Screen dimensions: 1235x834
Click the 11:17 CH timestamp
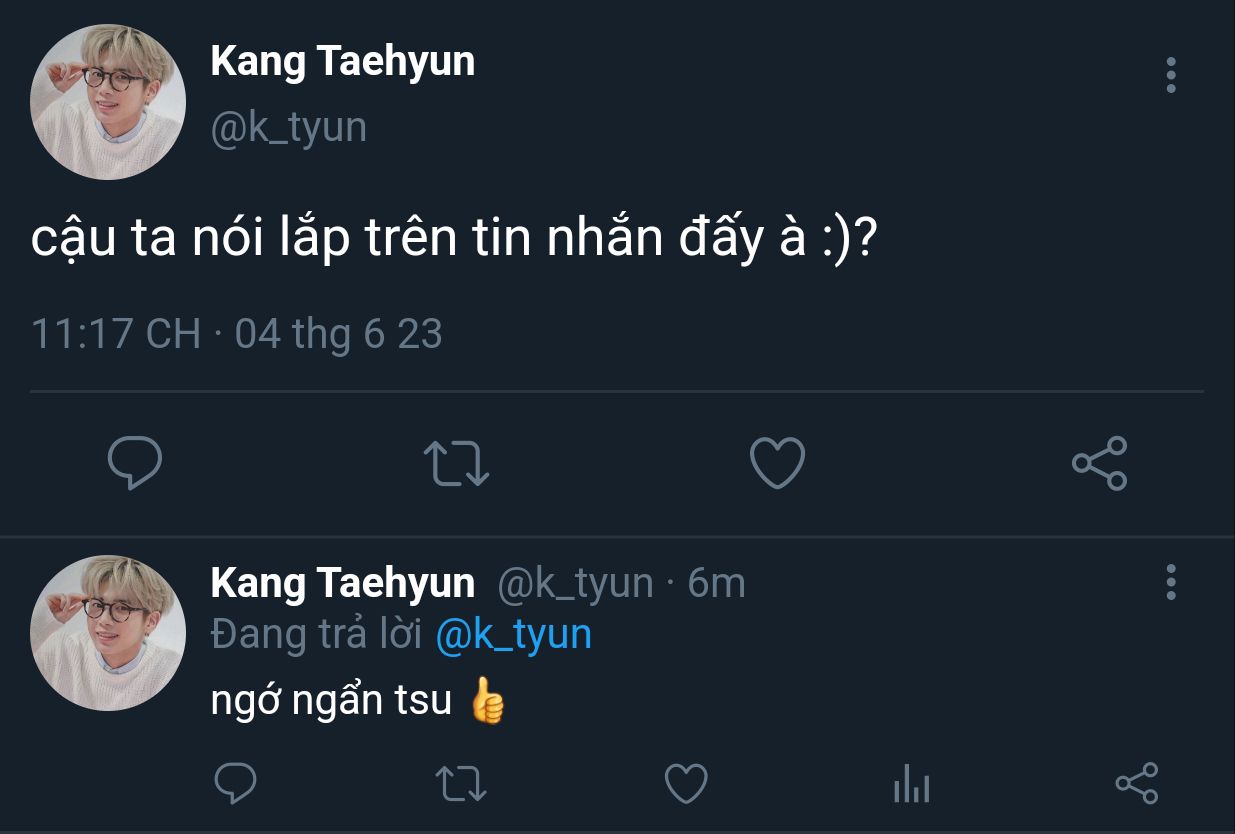coord(116,333)
